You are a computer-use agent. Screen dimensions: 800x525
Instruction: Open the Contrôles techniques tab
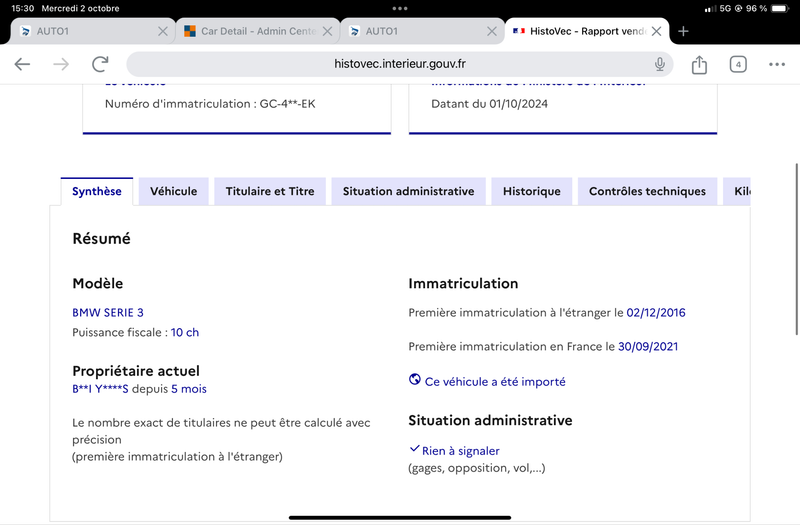click(647, 191)
